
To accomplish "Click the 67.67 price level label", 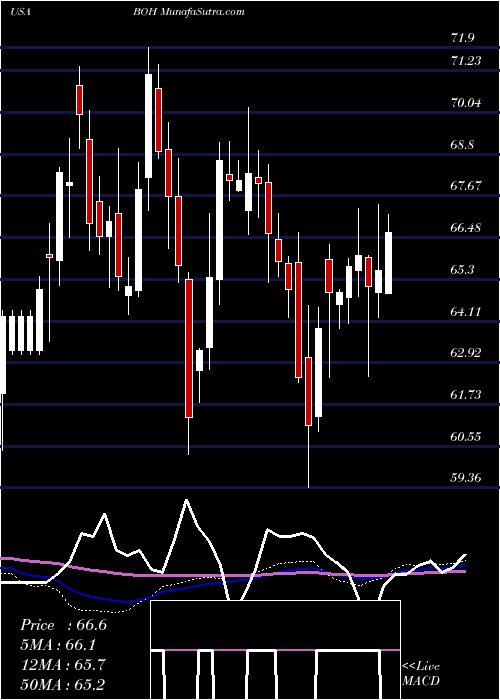I will pos(466,186).
